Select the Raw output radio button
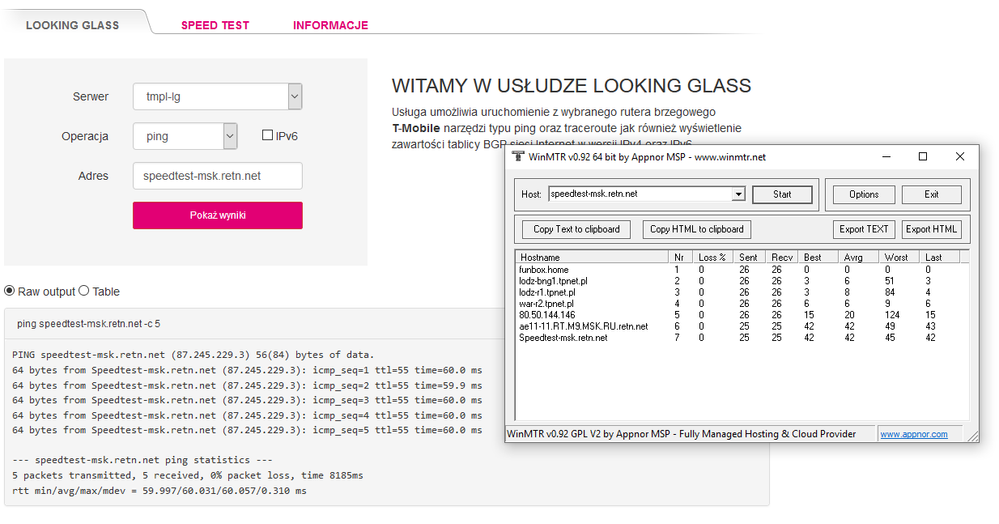The width and height of the screenshot is (999, 524). click(x=11, y=292)
